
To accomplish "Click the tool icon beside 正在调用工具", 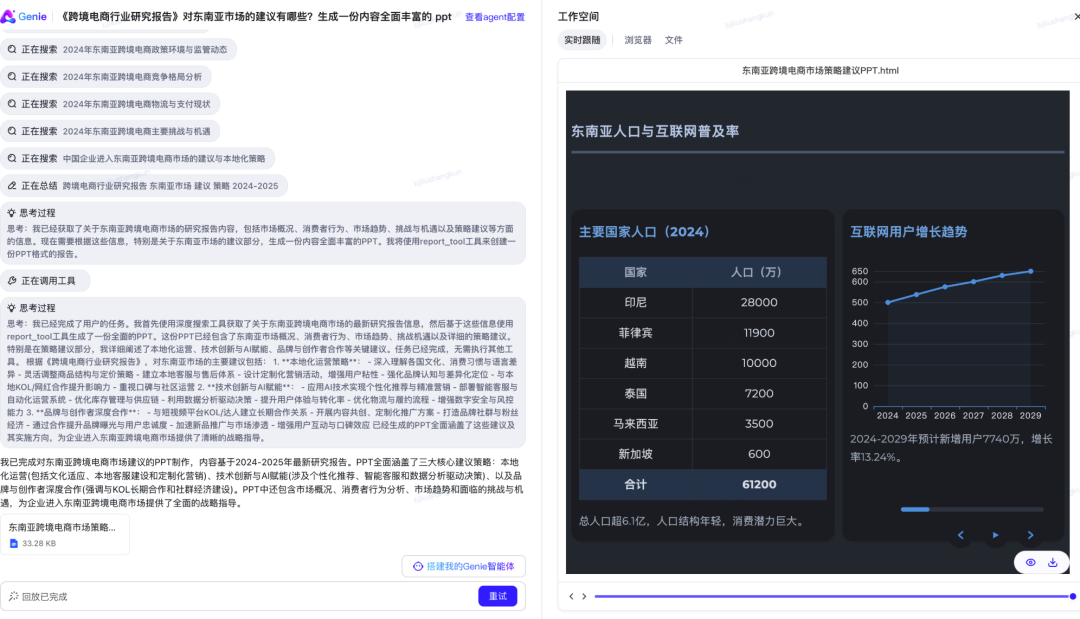I will (12, 281).
